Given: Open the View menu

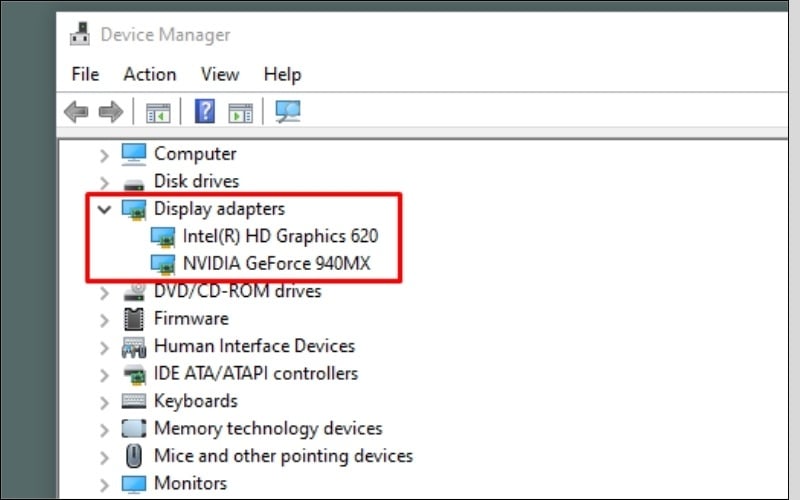Looking at the screenshot, I should (x=220, y=74).
